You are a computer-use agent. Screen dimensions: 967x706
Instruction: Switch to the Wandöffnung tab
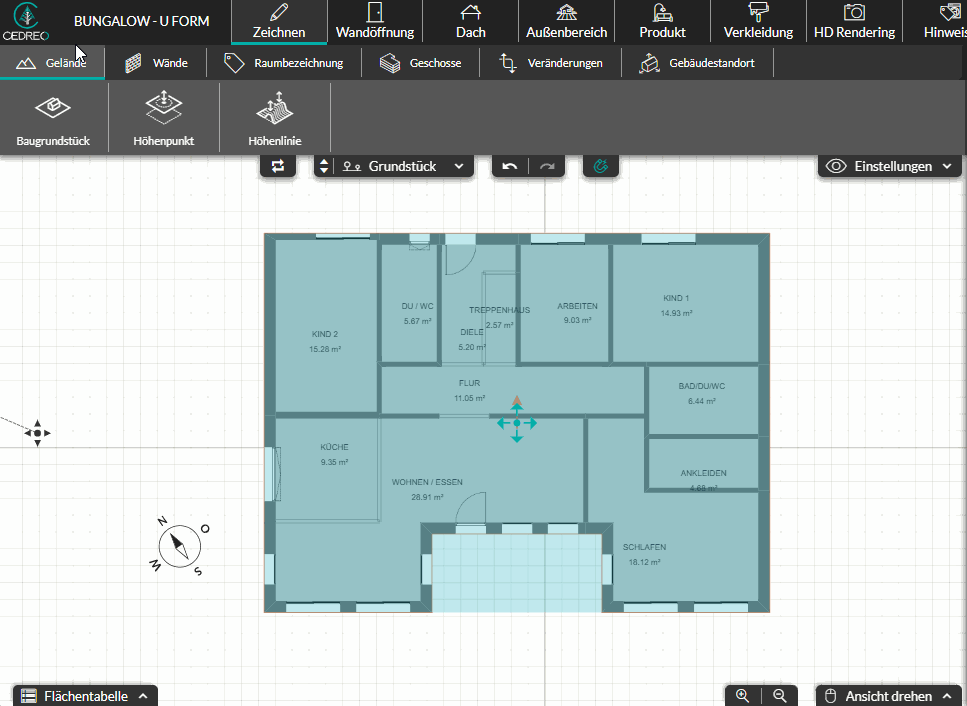(375, 22)
